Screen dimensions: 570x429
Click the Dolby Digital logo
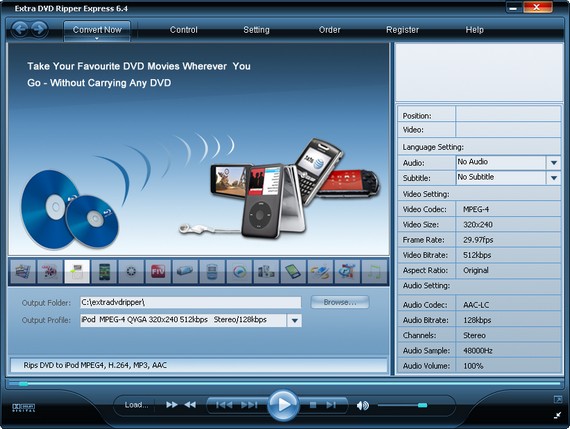click(x=24, y=408)
